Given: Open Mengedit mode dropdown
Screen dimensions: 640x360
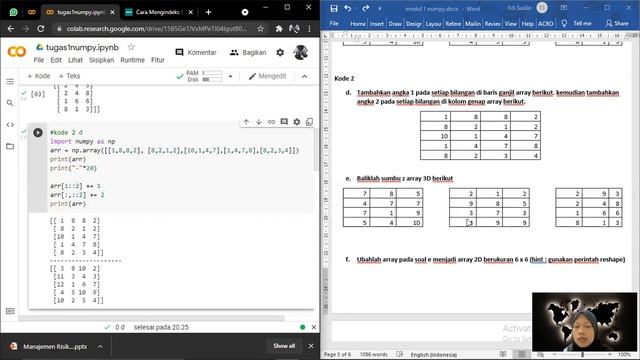Looking at the screenshot, I should (x=267, y=76).
